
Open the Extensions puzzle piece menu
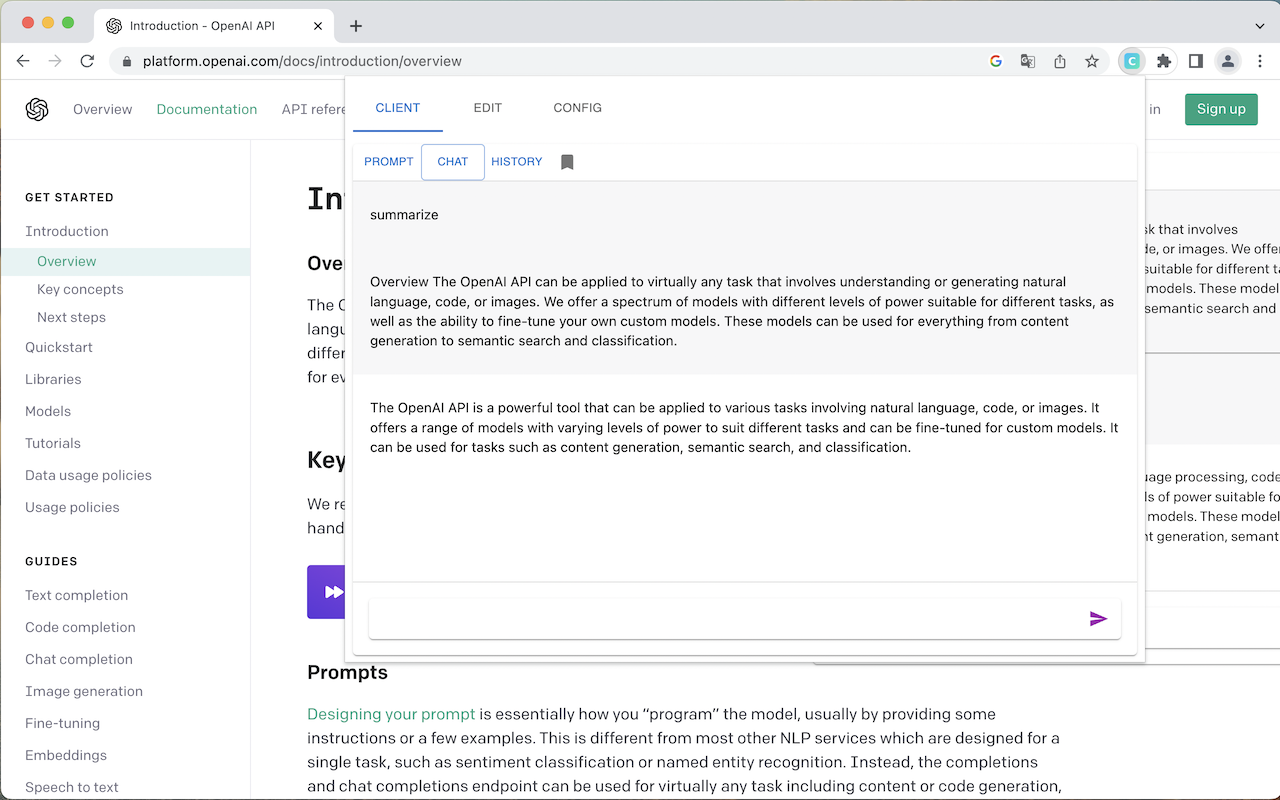coord(1163,61)
